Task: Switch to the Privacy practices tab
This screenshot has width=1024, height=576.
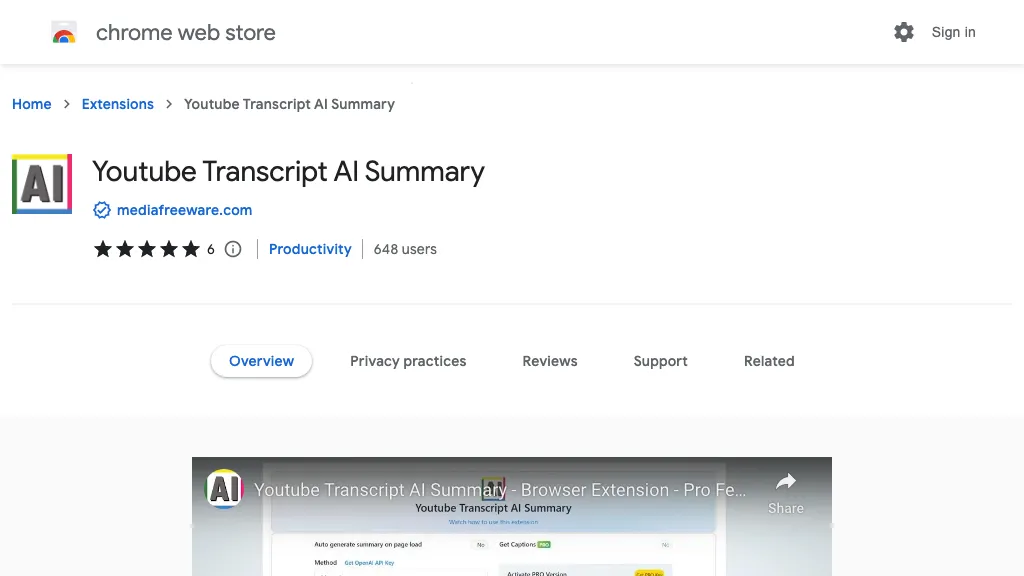Action: tap(408, 361)
